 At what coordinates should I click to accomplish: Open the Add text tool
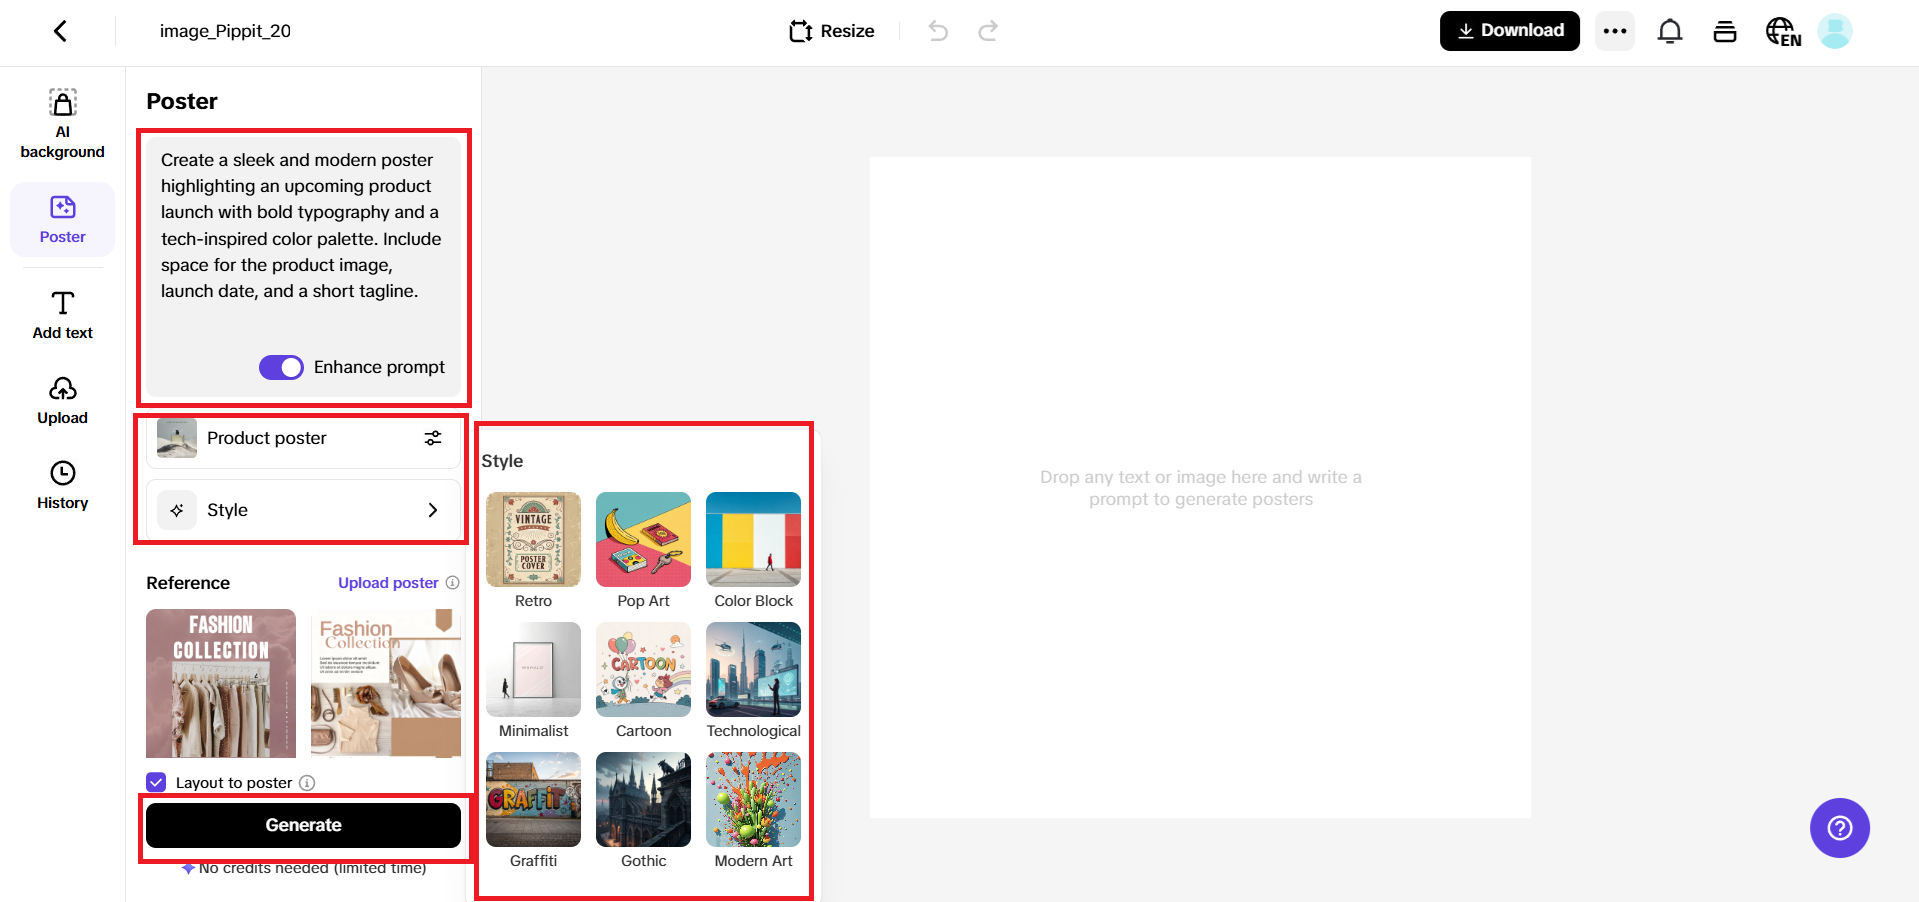pos(62,313)
